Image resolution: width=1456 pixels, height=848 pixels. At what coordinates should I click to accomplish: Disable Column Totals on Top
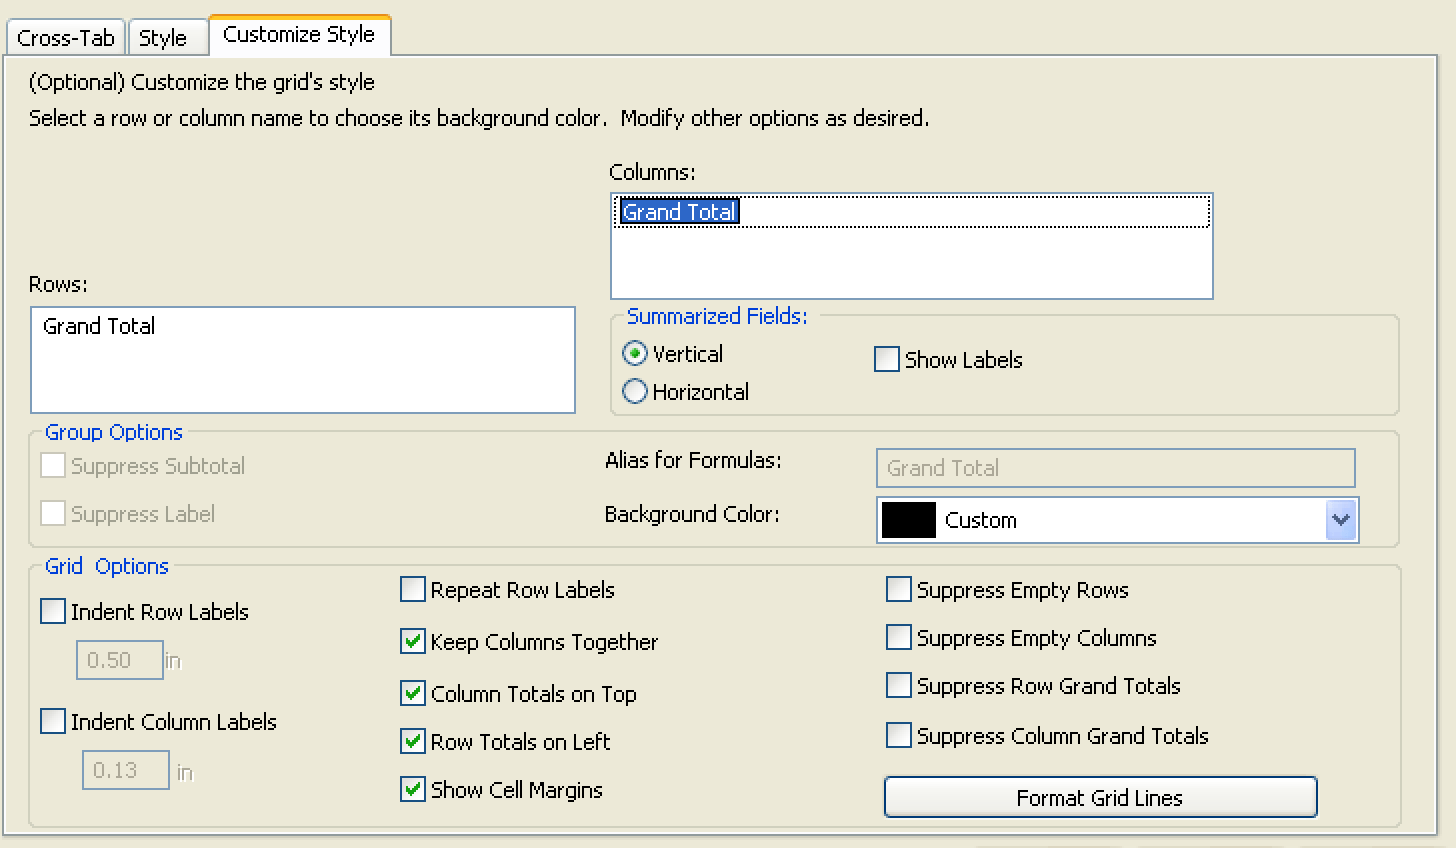(413, 693)
